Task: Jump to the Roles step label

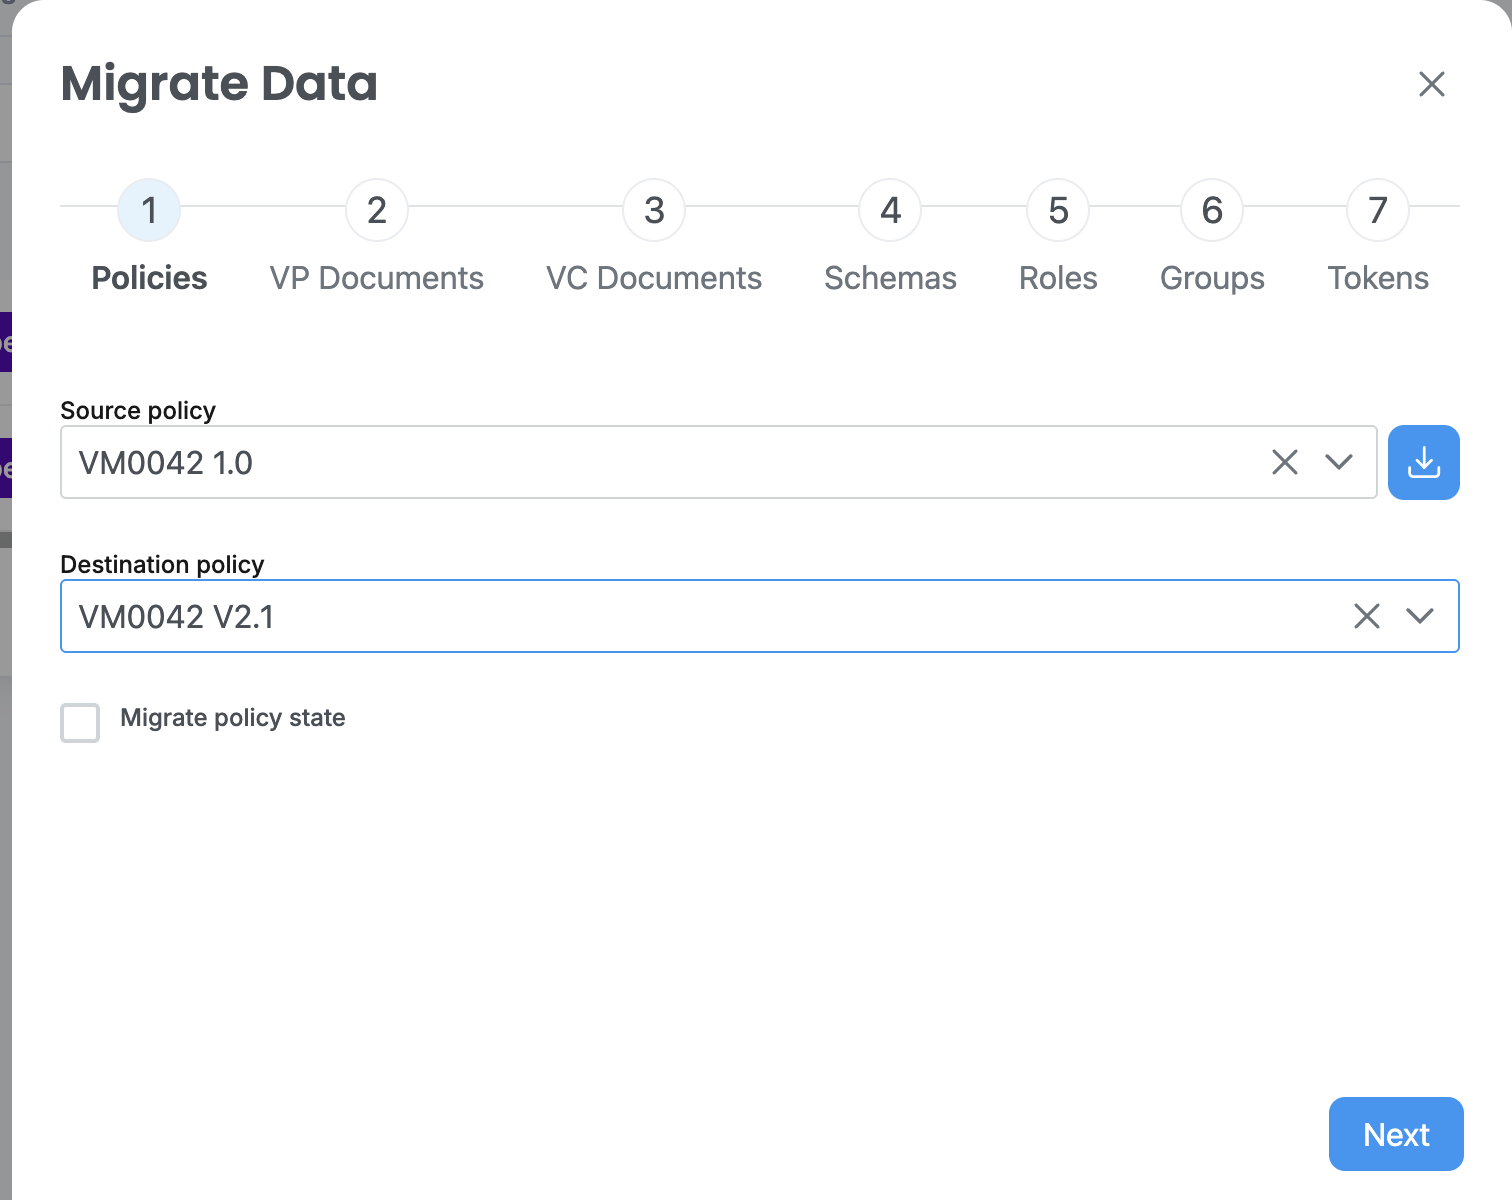Action: pos(1058,278)
